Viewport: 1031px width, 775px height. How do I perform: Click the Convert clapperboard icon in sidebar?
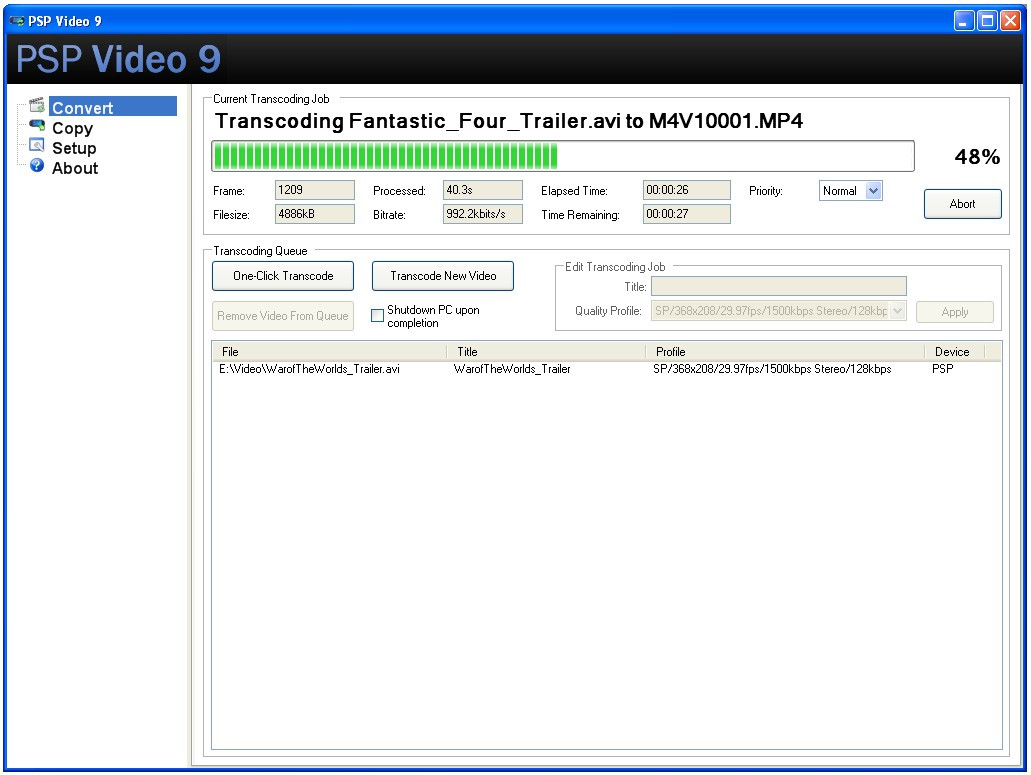tap(37, 105)
